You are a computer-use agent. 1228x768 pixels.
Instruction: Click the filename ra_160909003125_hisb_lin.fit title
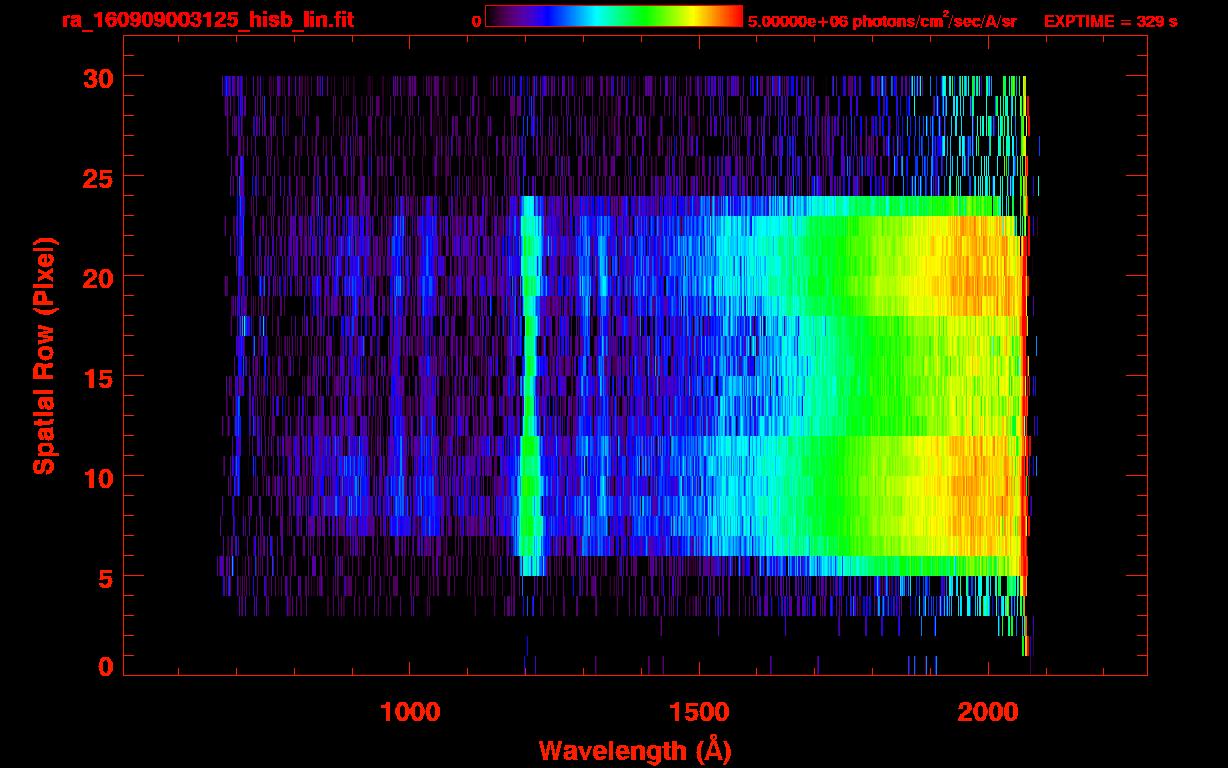[207, 20]
